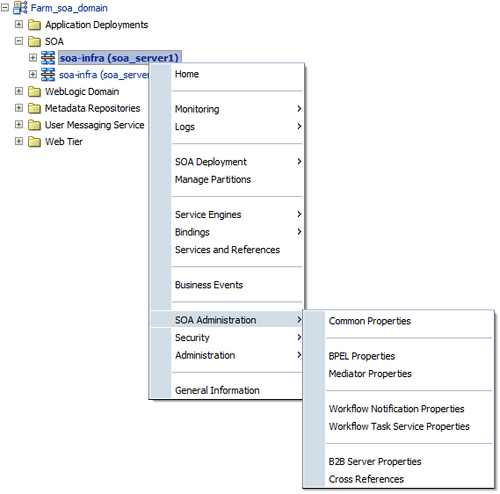Screen dimensions: 500x494
Task: Choose BPEL Properties from the submenu
Action: 362,356
